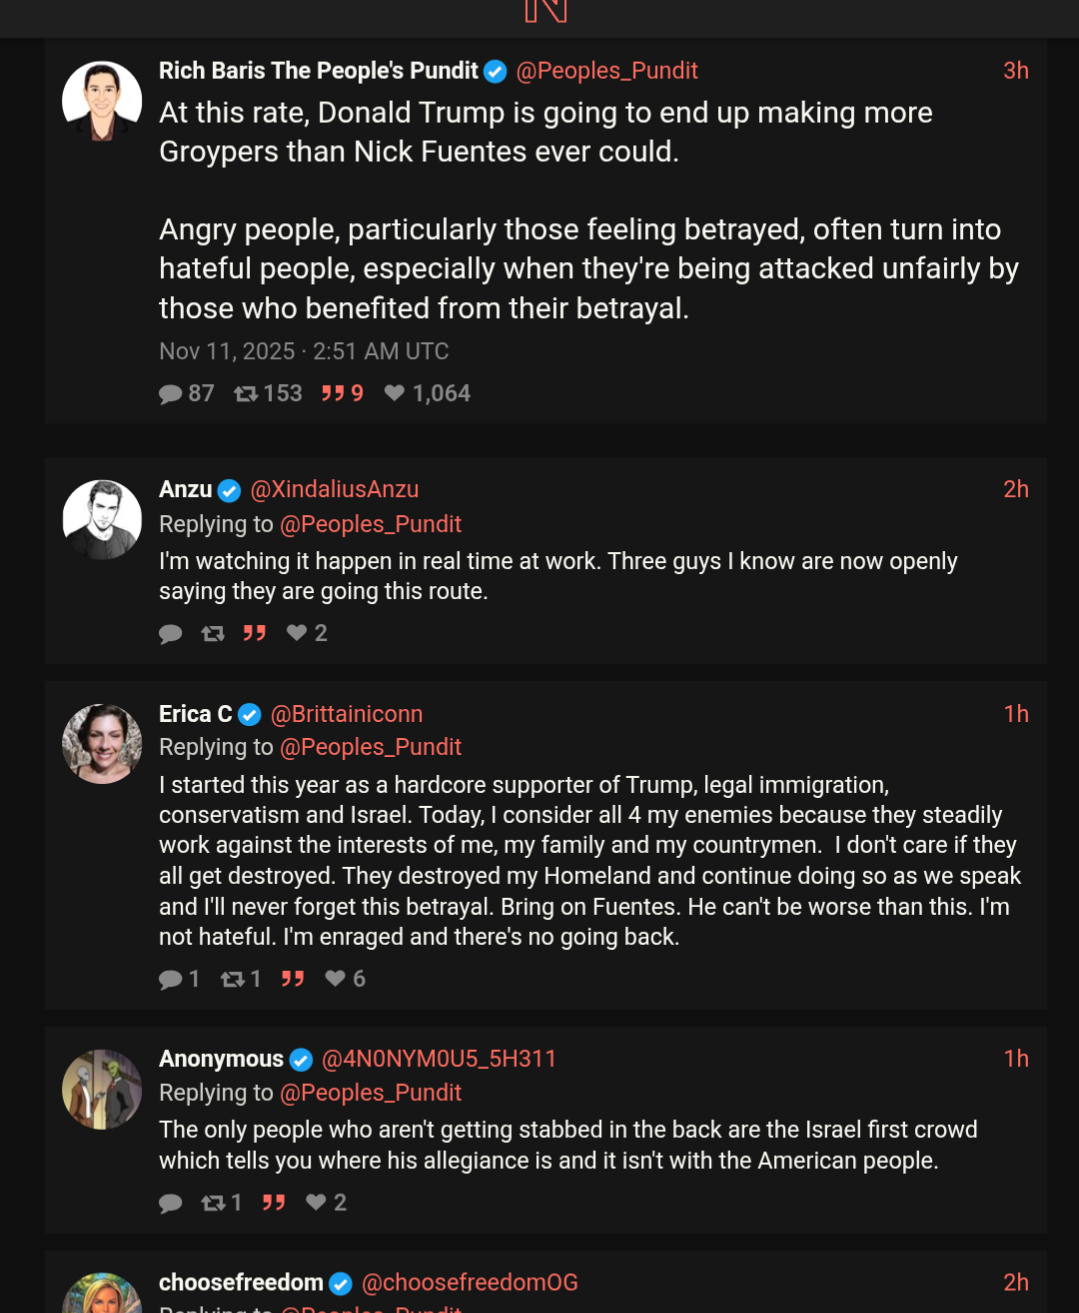The width and height of the screenshot is (1079, 1313).
Task: Click heart icon on Rich Baris post
Action: pyautogui.click(x=395, y=393)
